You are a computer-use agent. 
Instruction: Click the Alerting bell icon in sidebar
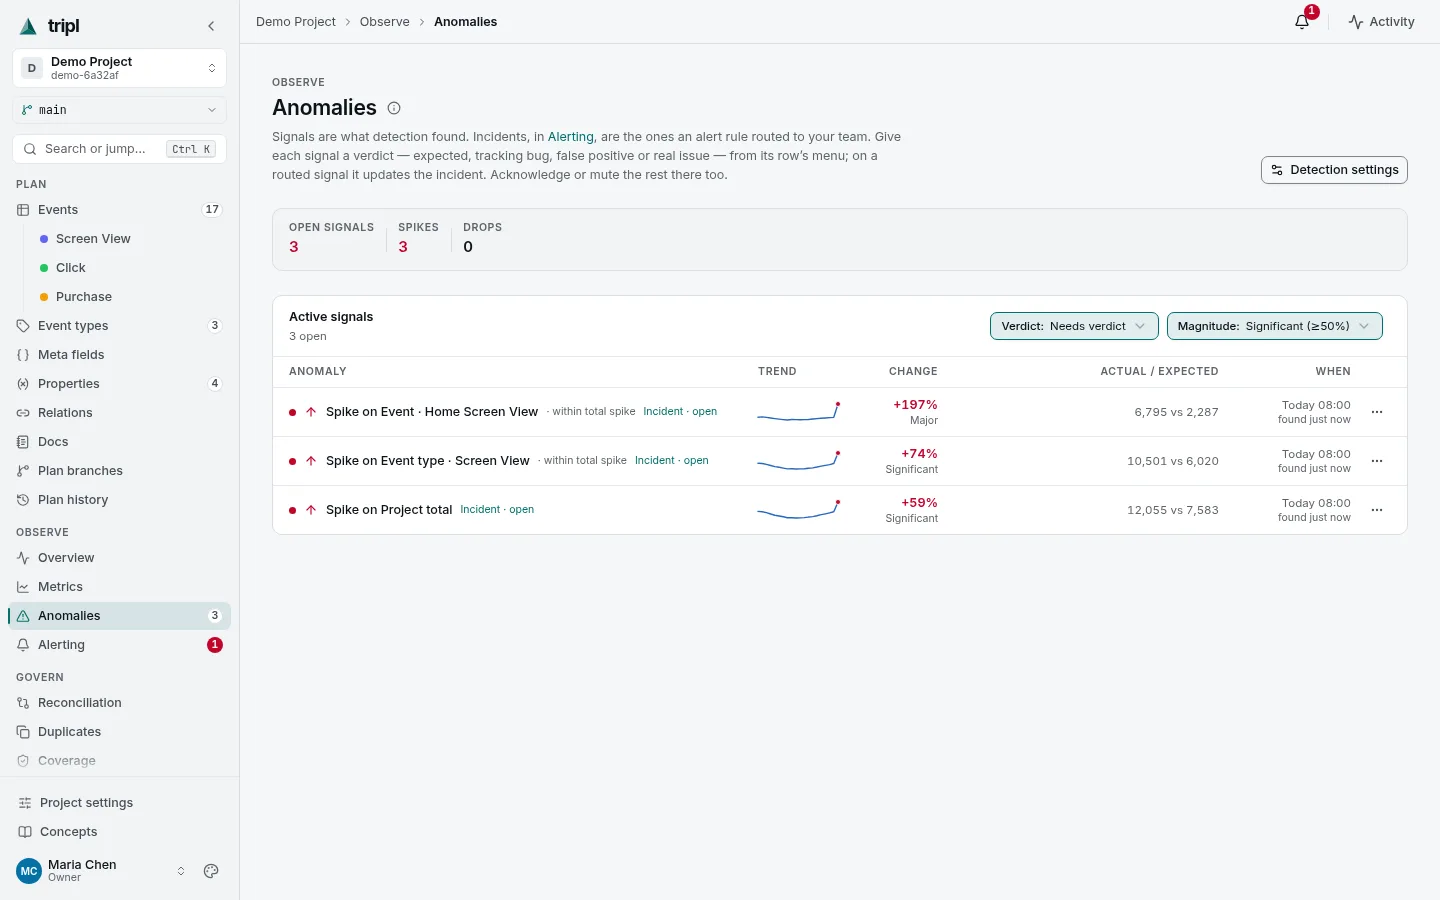23,645
